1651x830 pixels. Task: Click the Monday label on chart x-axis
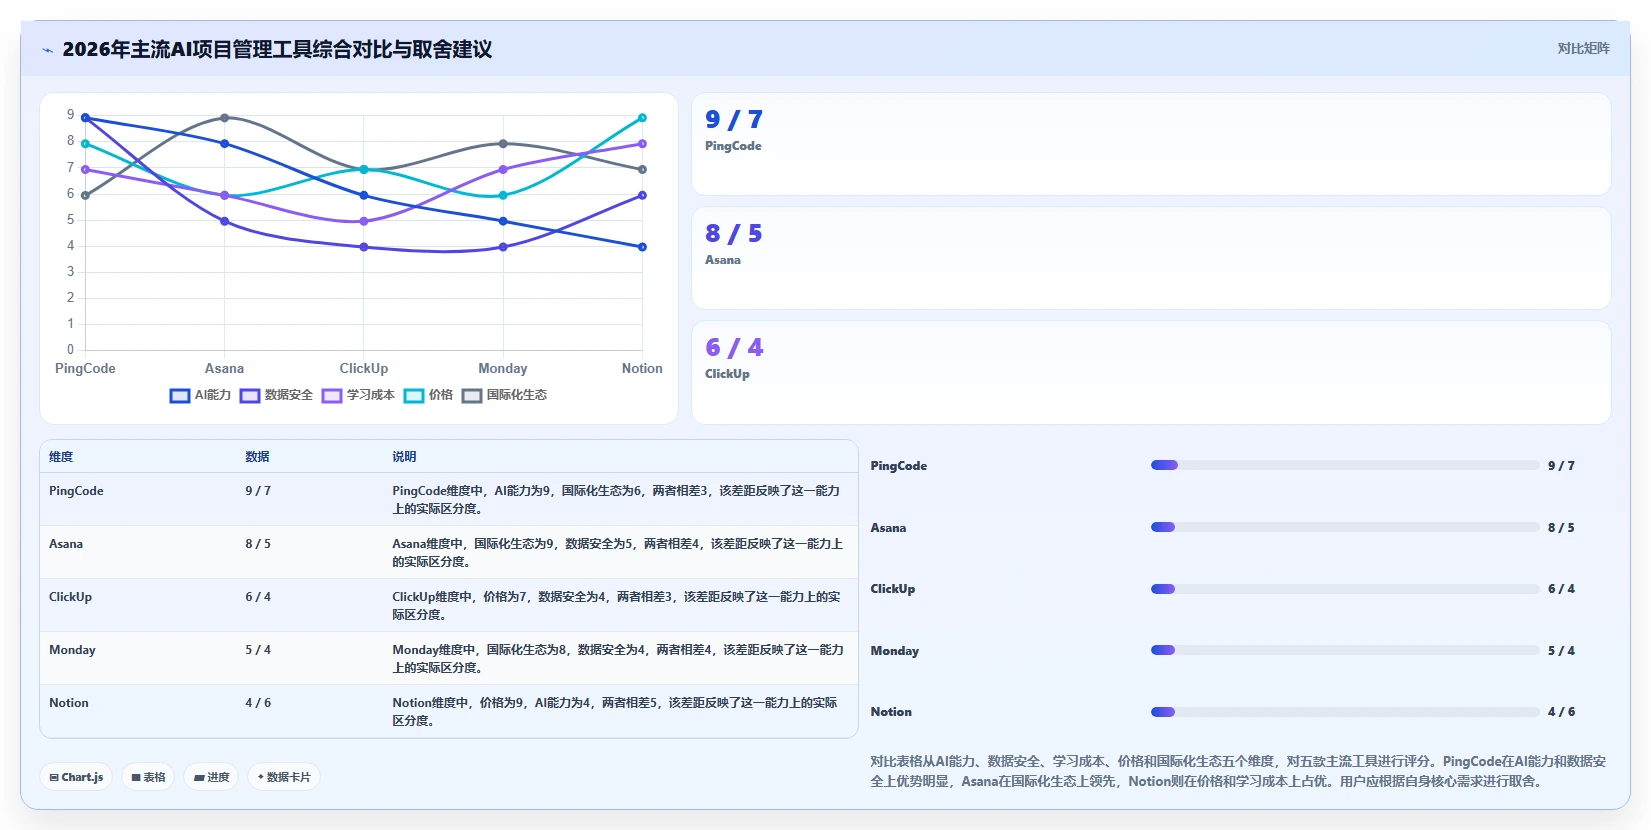(x=503, y=368)
